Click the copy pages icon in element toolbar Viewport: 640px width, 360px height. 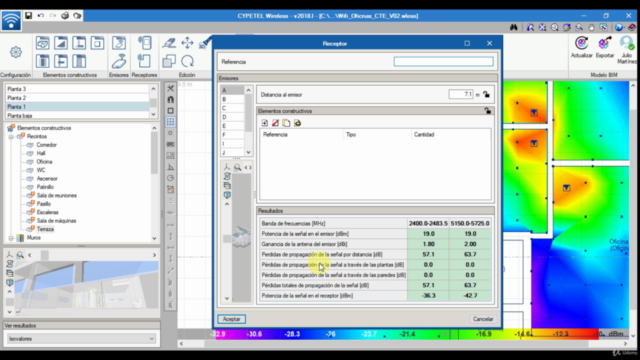click(x=286, y=123)
